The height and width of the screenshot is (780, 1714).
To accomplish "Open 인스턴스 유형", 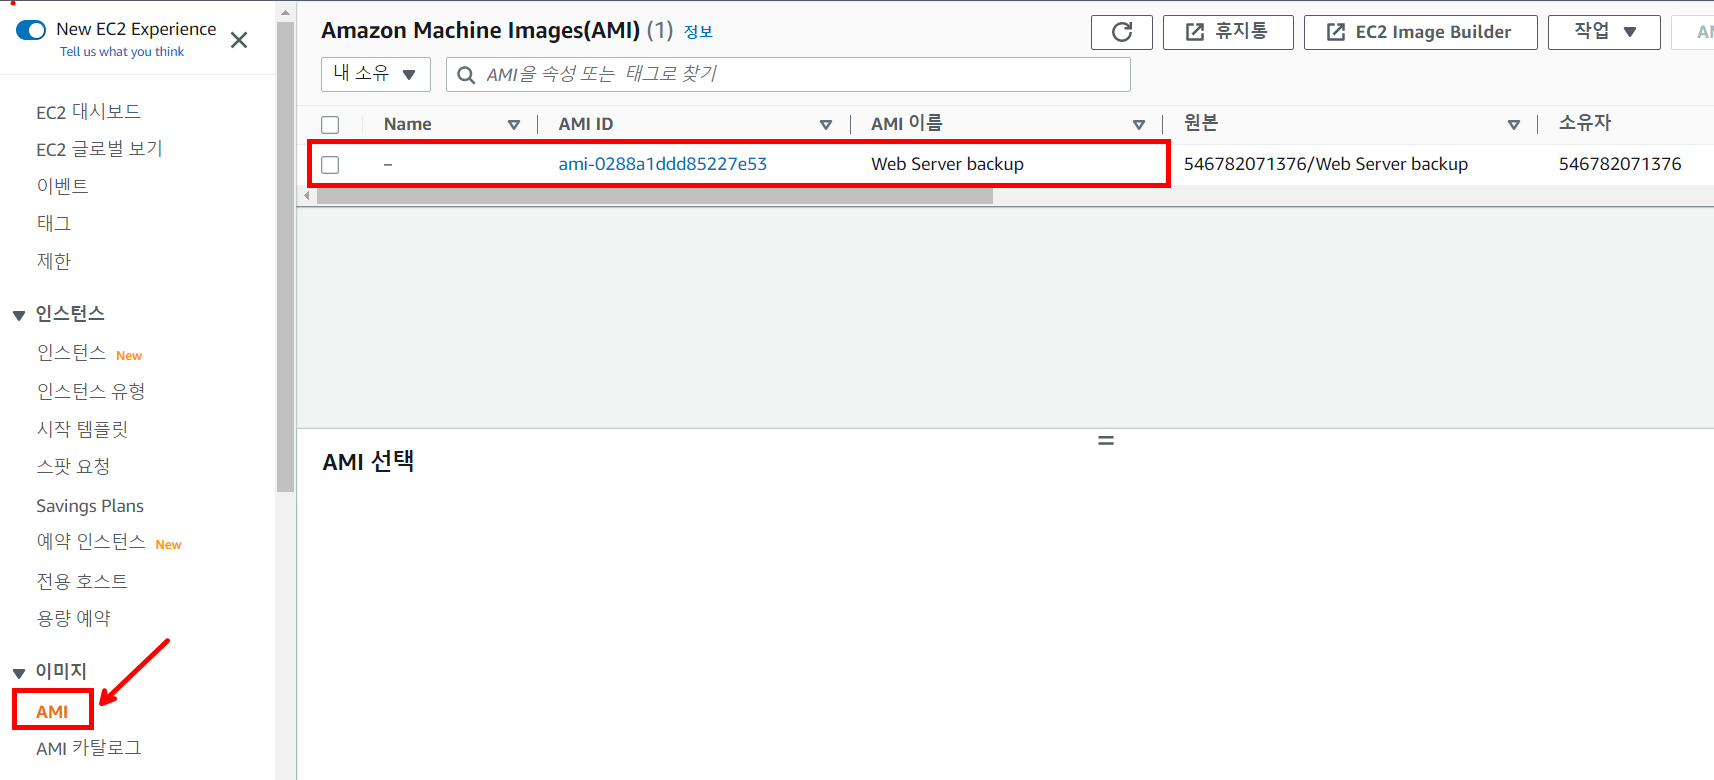I will pos(91,391).
